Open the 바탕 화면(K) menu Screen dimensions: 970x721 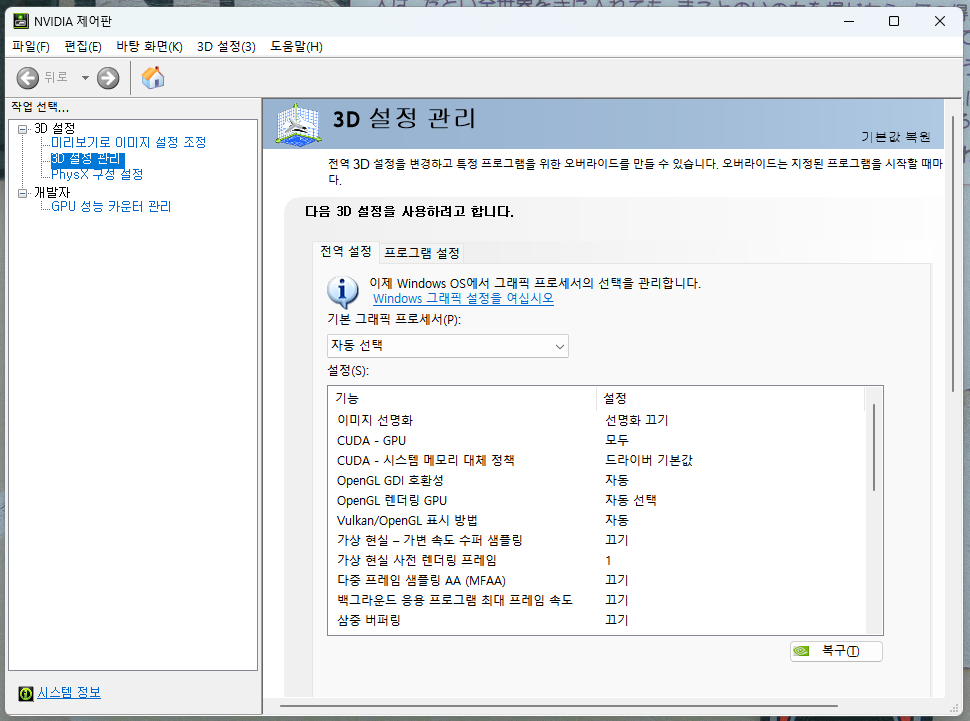(149, 46)
